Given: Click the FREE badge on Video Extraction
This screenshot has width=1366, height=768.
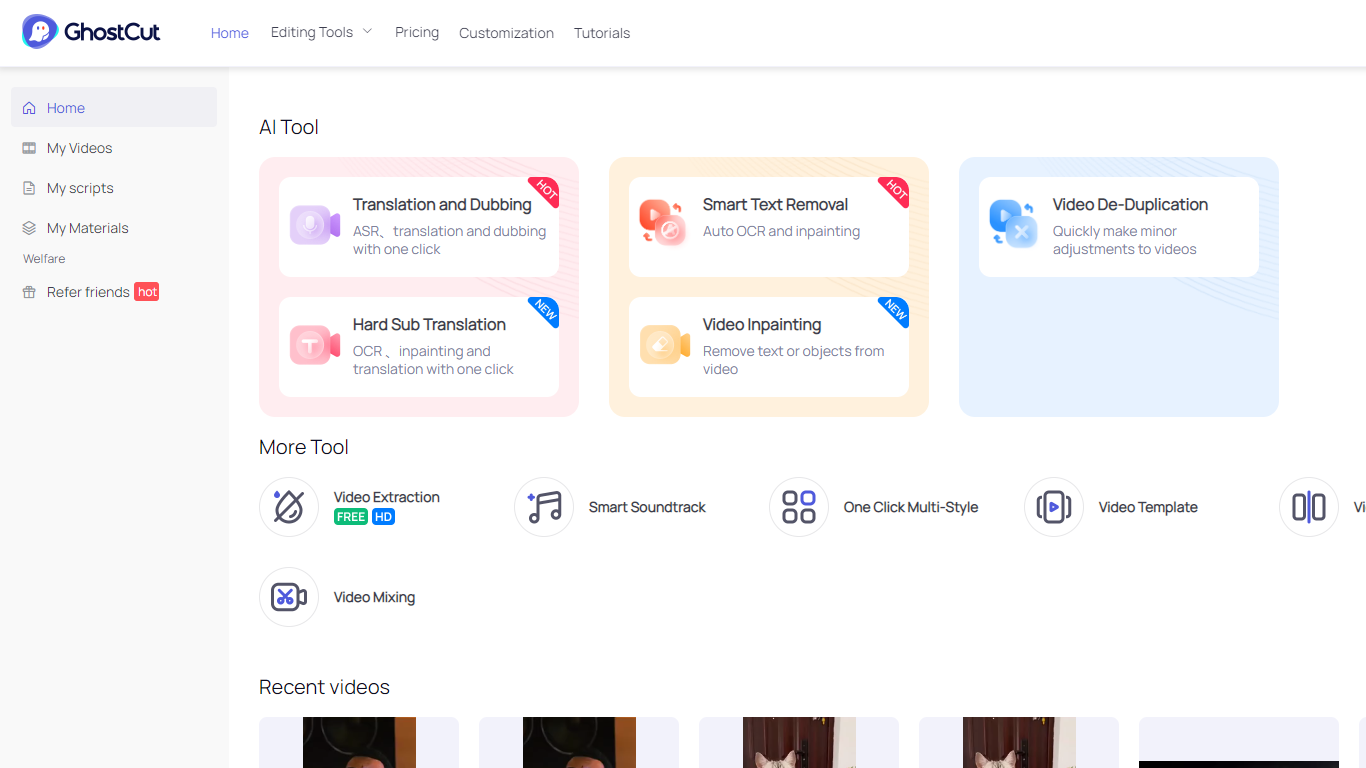Looking at the screenshot, I should tap(350, 516).
